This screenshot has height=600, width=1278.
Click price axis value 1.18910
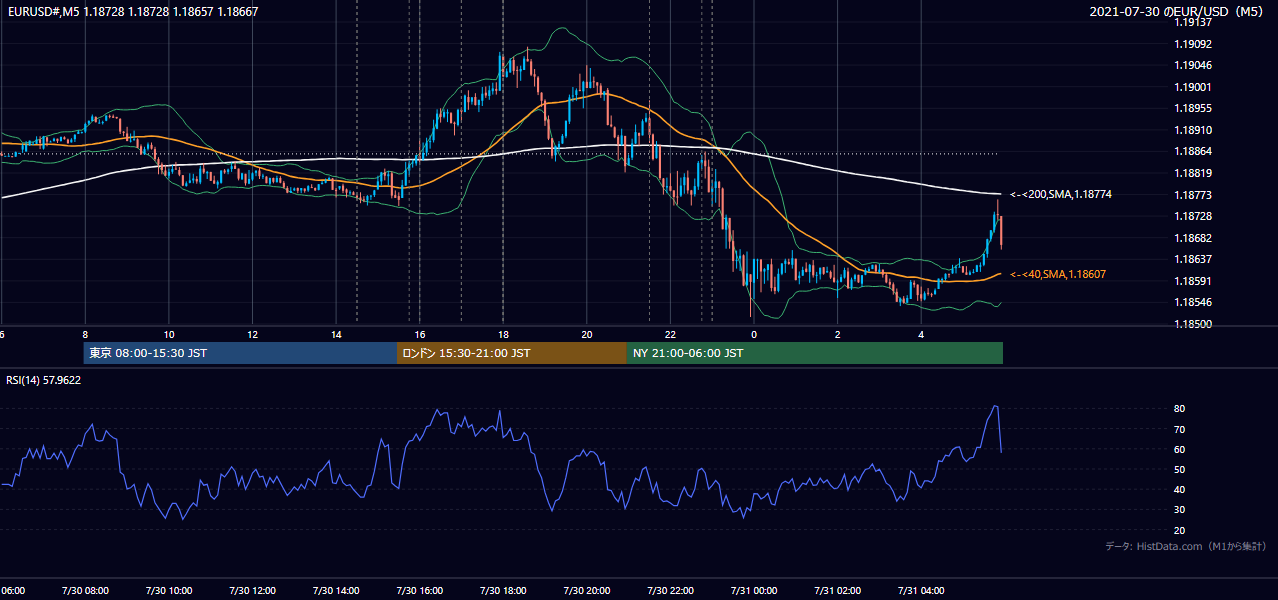click(1194, 130)
